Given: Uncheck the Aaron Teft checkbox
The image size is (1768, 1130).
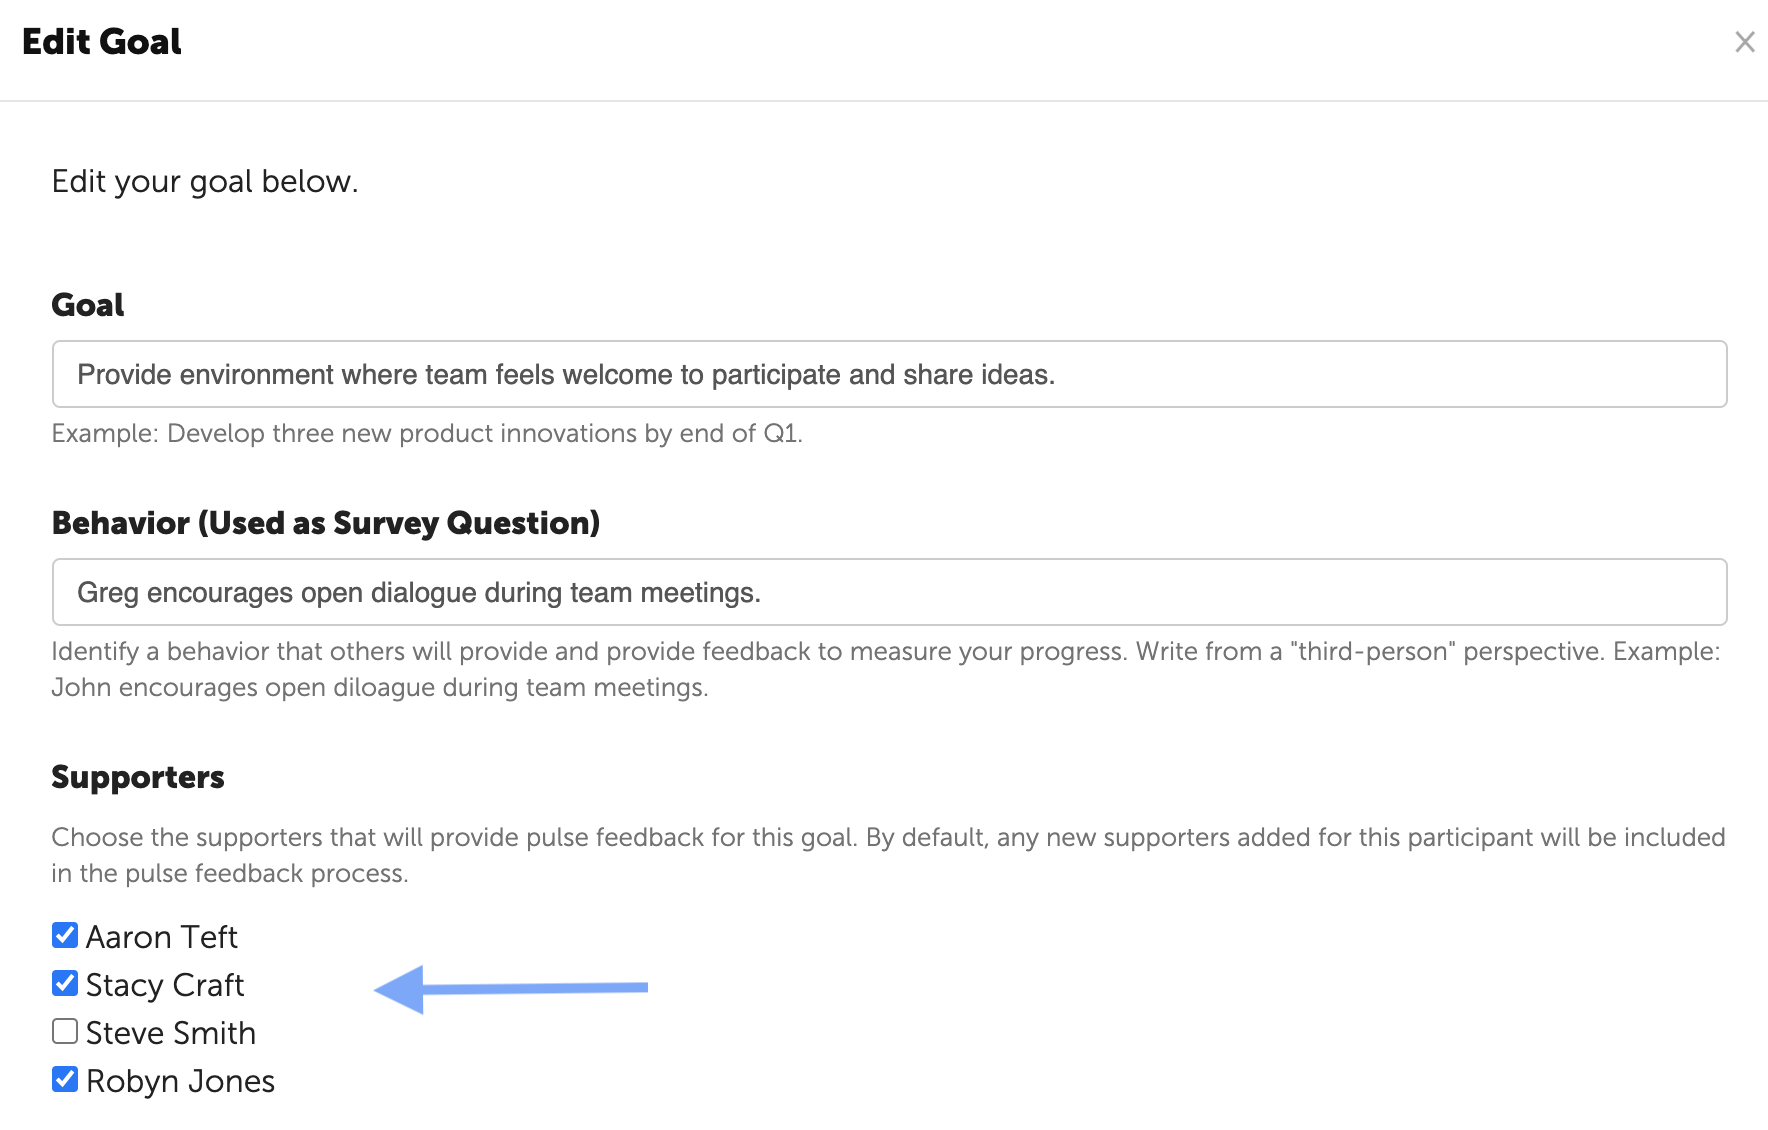Looking at the screenshot, I should pyautogui.click(x=65, y=935).
